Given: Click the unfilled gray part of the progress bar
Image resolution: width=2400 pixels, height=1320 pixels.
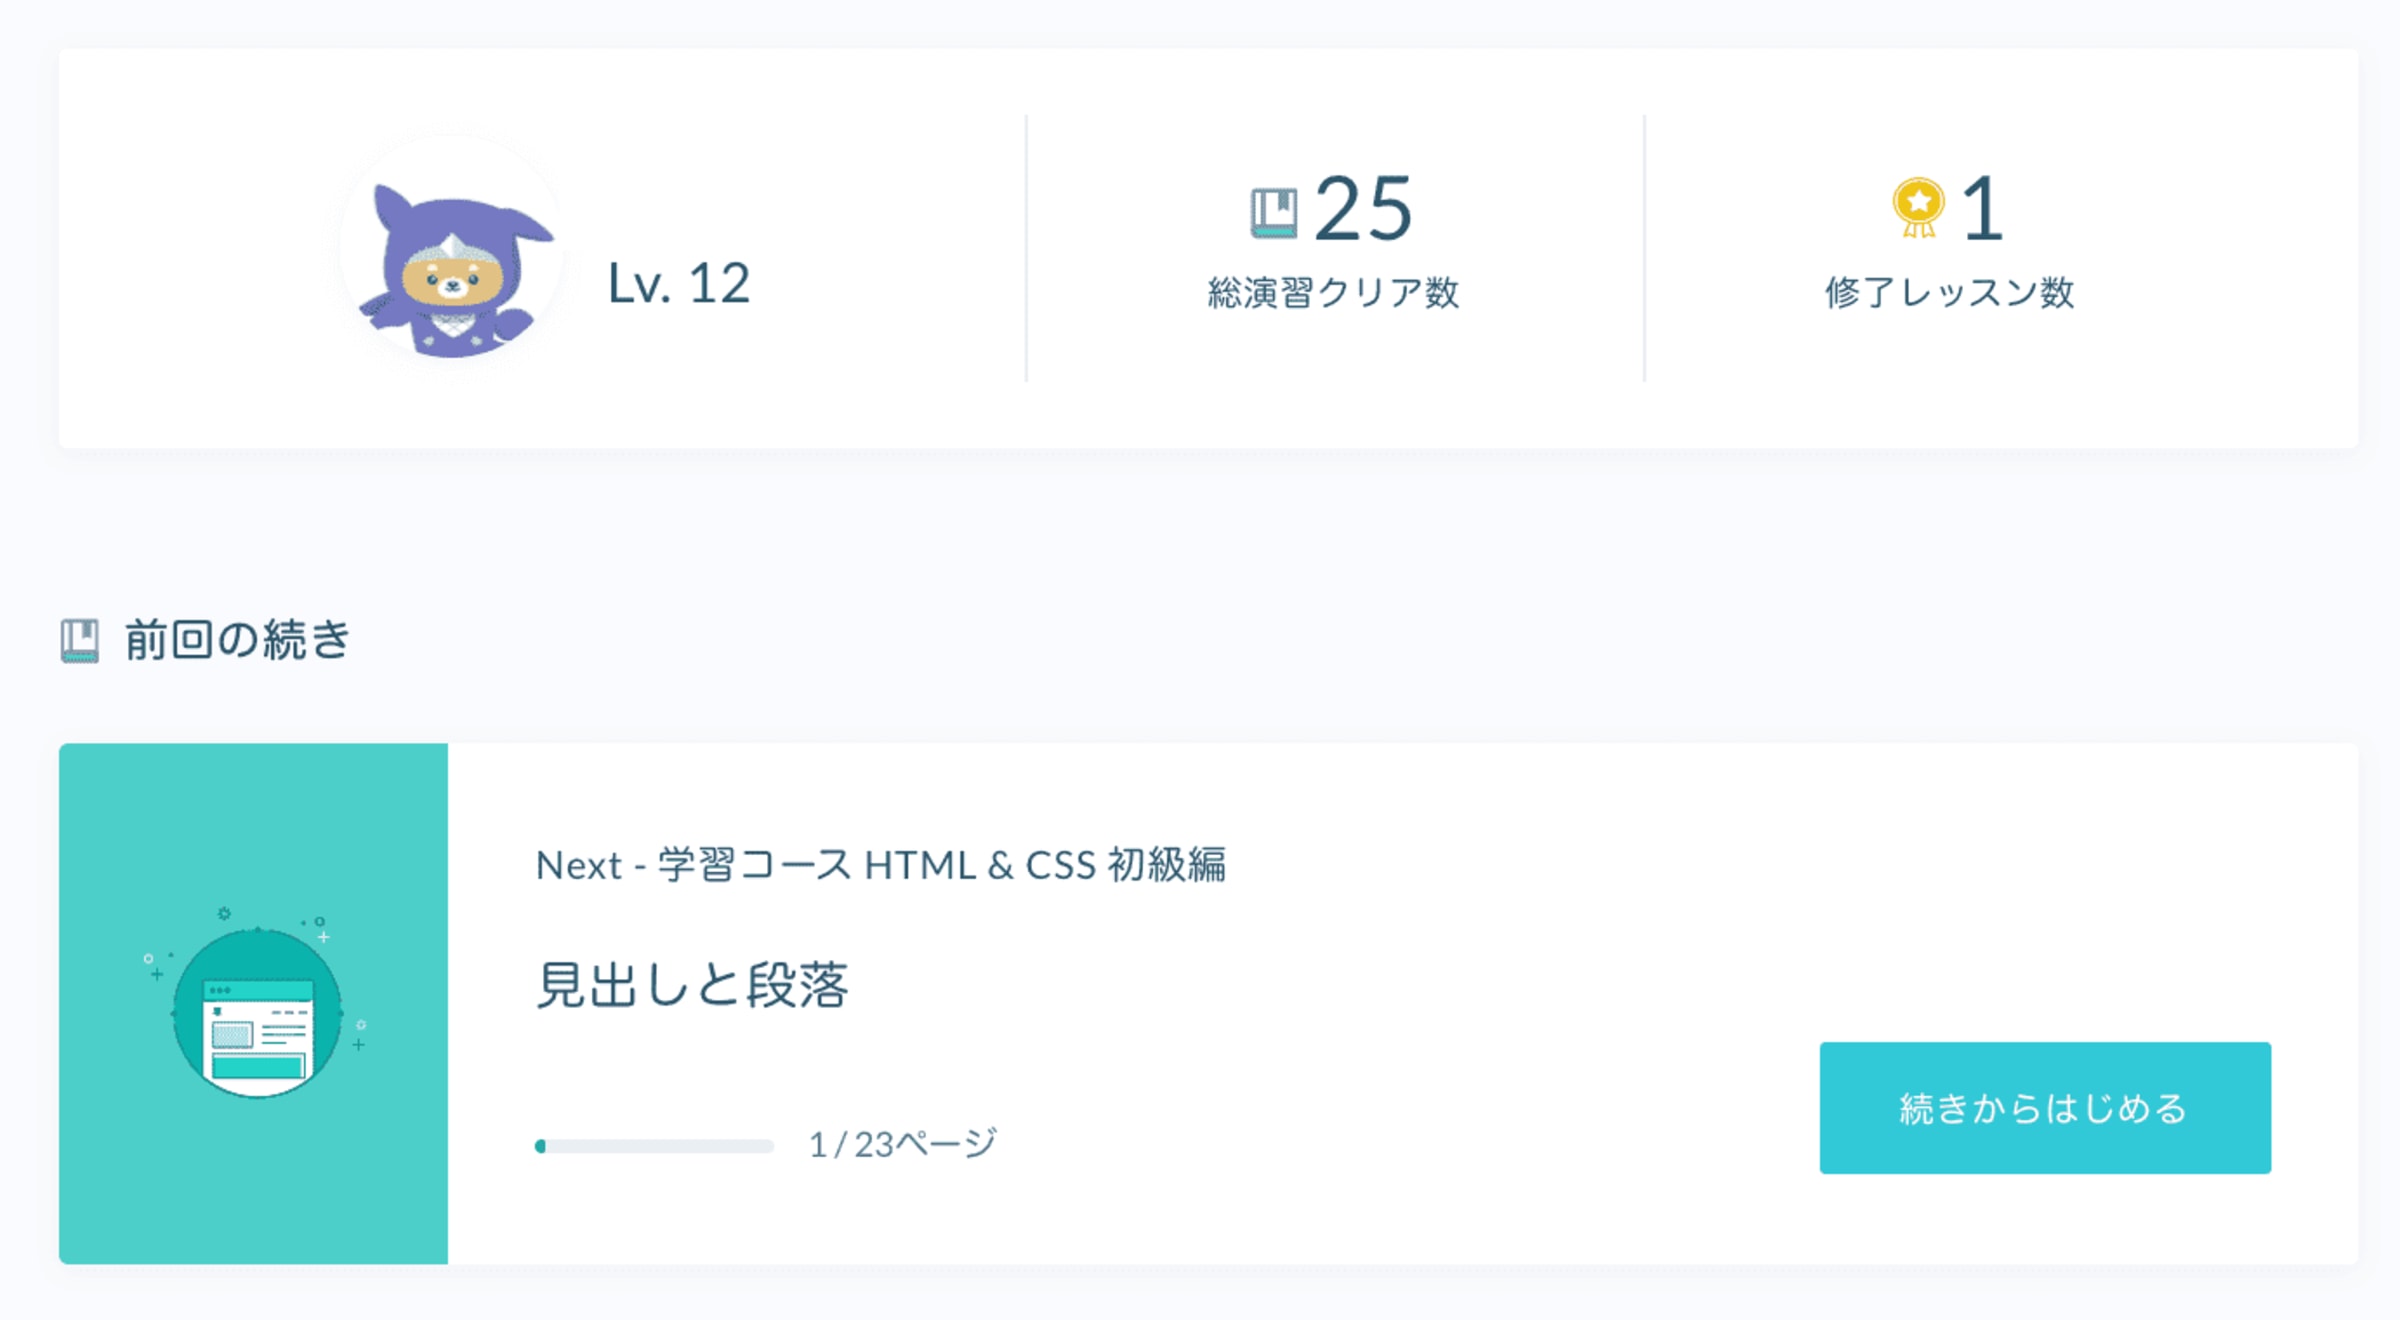Looking at the screenshot, I should pyautogui.click(x=660, y=1146).
